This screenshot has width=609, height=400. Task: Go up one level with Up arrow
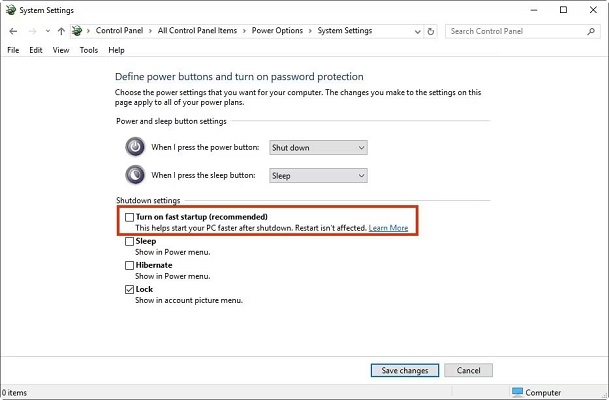(59, 31)
